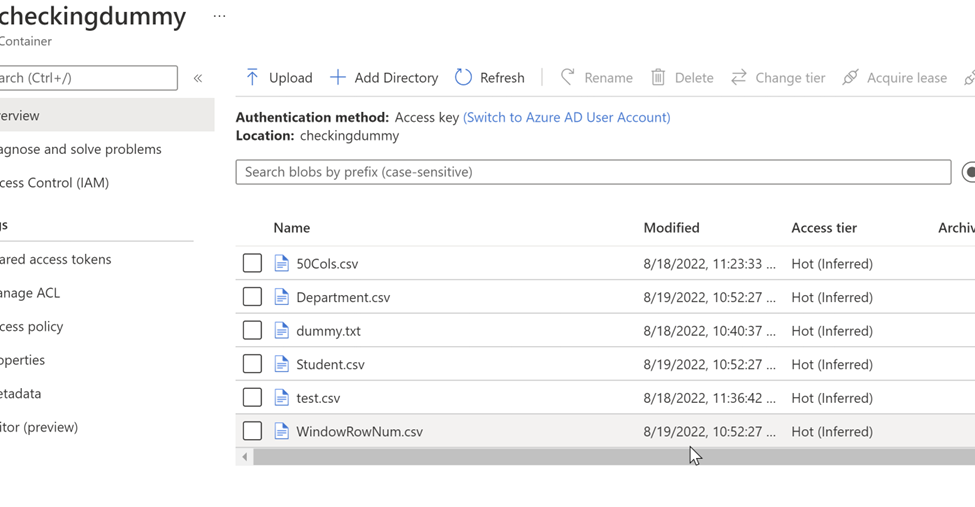Check the Student.csv row checkbox
Screen dimensions: 975x507
[x=252, y=364]
